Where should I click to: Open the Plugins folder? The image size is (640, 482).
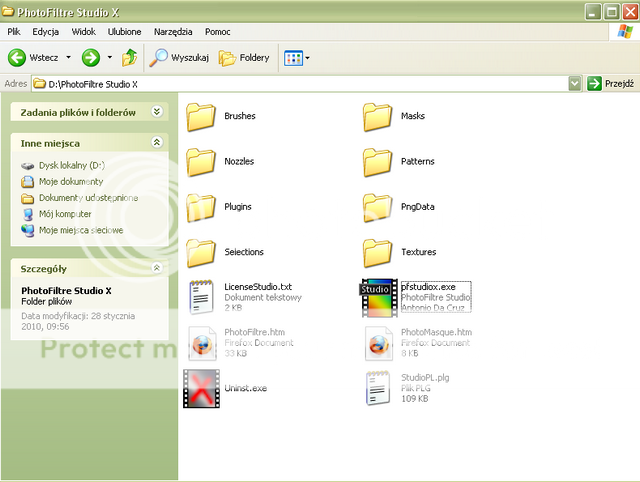tap(202, 206)
